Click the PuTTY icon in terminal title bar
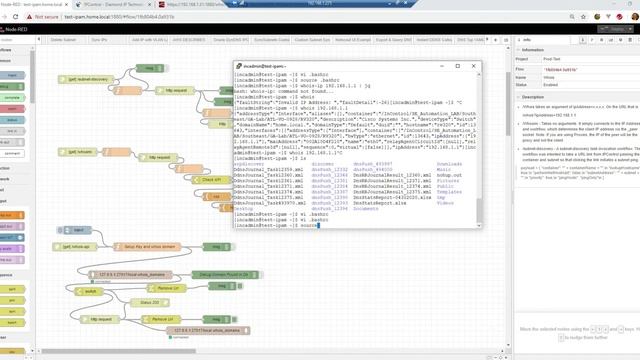 click(239, 66)
